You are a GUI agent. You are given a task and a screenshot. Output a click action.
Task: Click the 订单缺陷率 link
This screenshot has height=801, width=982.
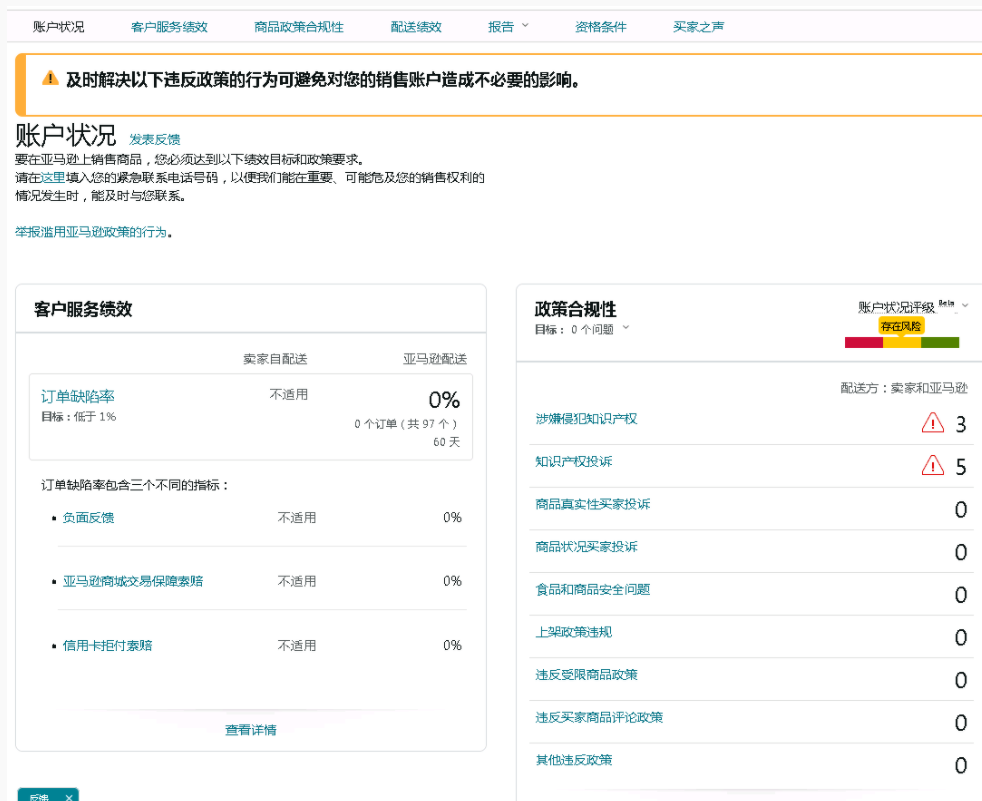coord(78,397)
